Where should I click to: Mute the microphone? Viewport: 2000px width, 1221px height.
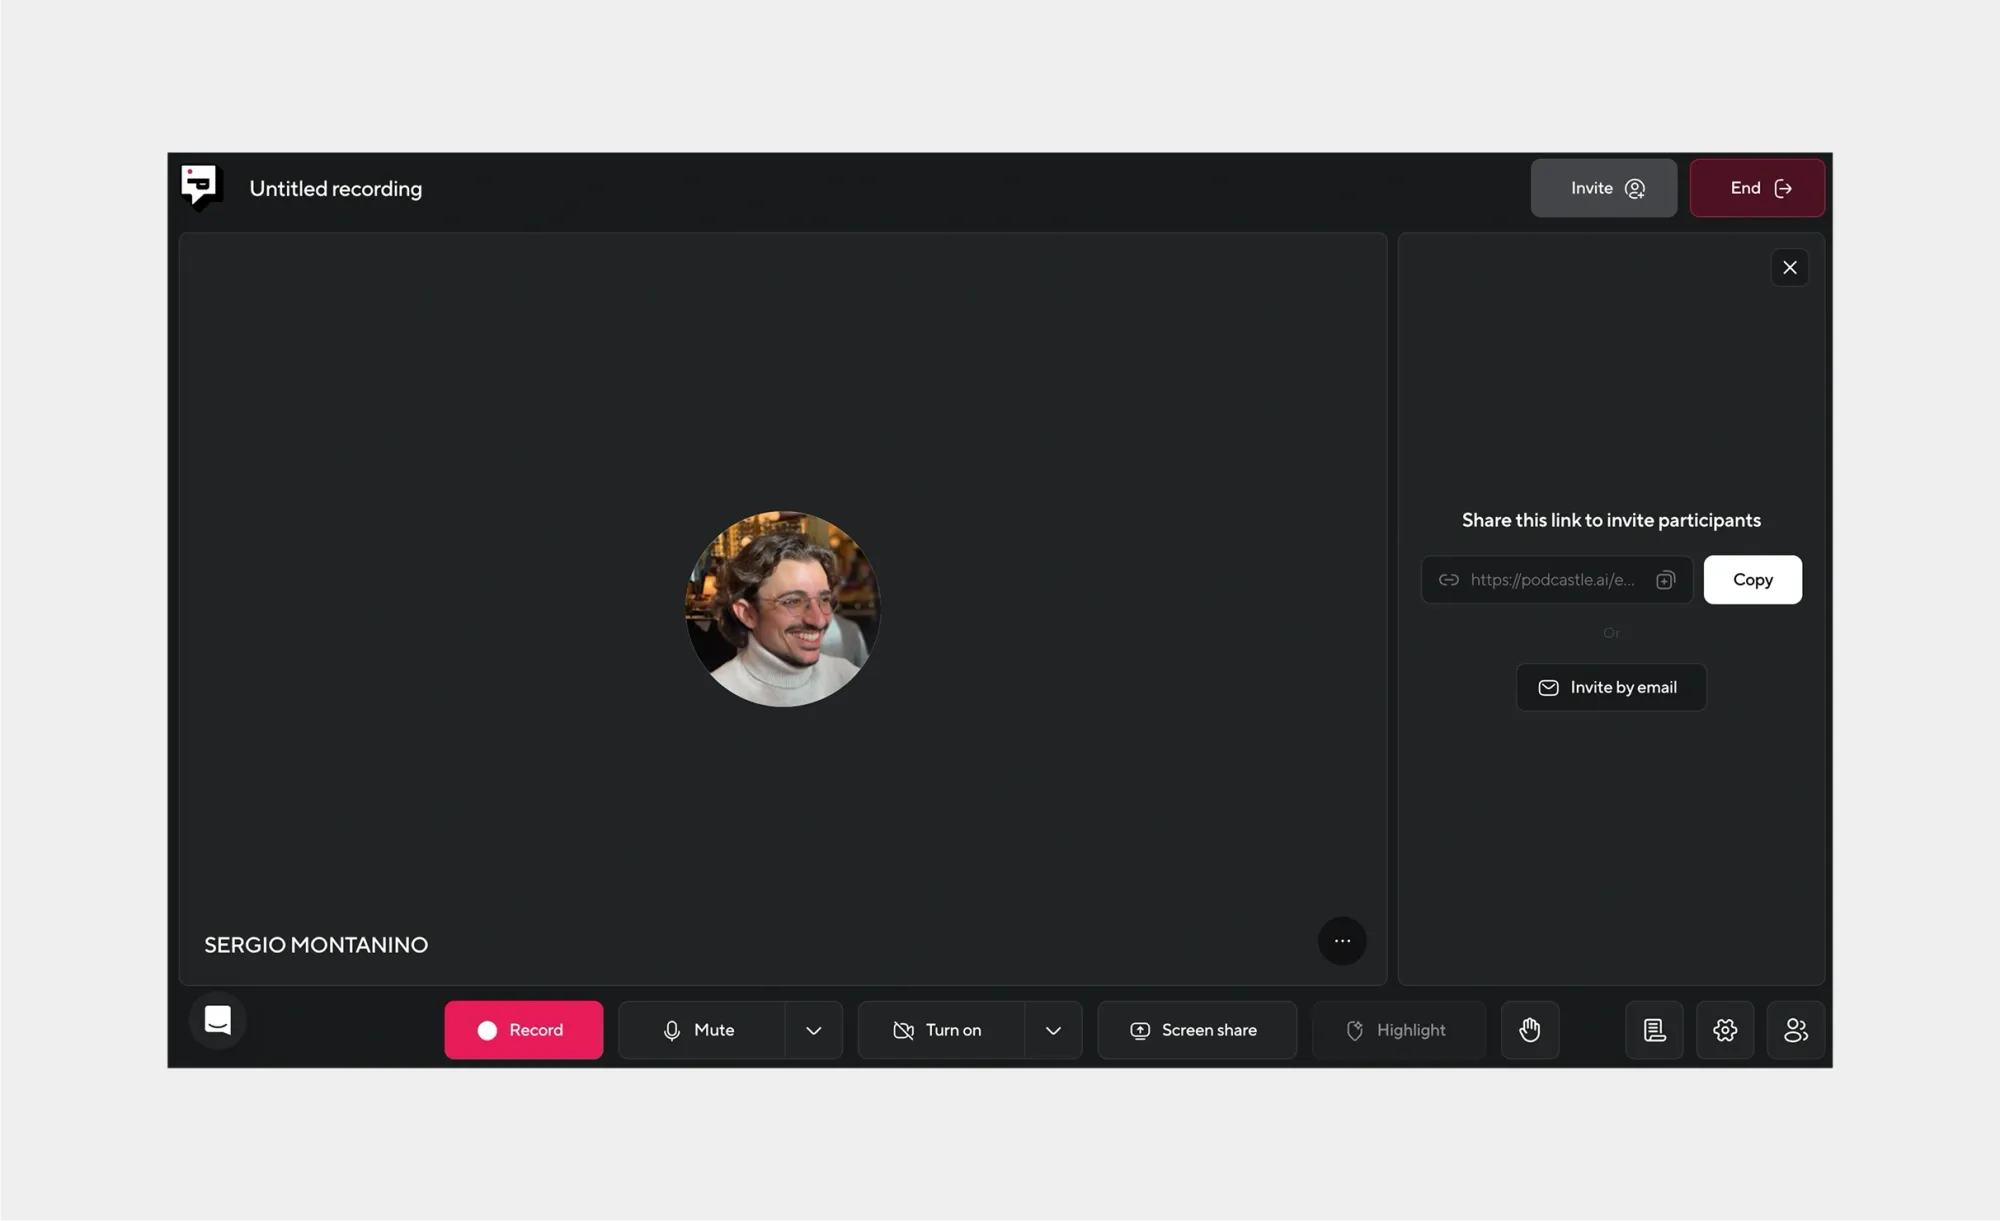pyautogui.click(x=701, y=1030)
